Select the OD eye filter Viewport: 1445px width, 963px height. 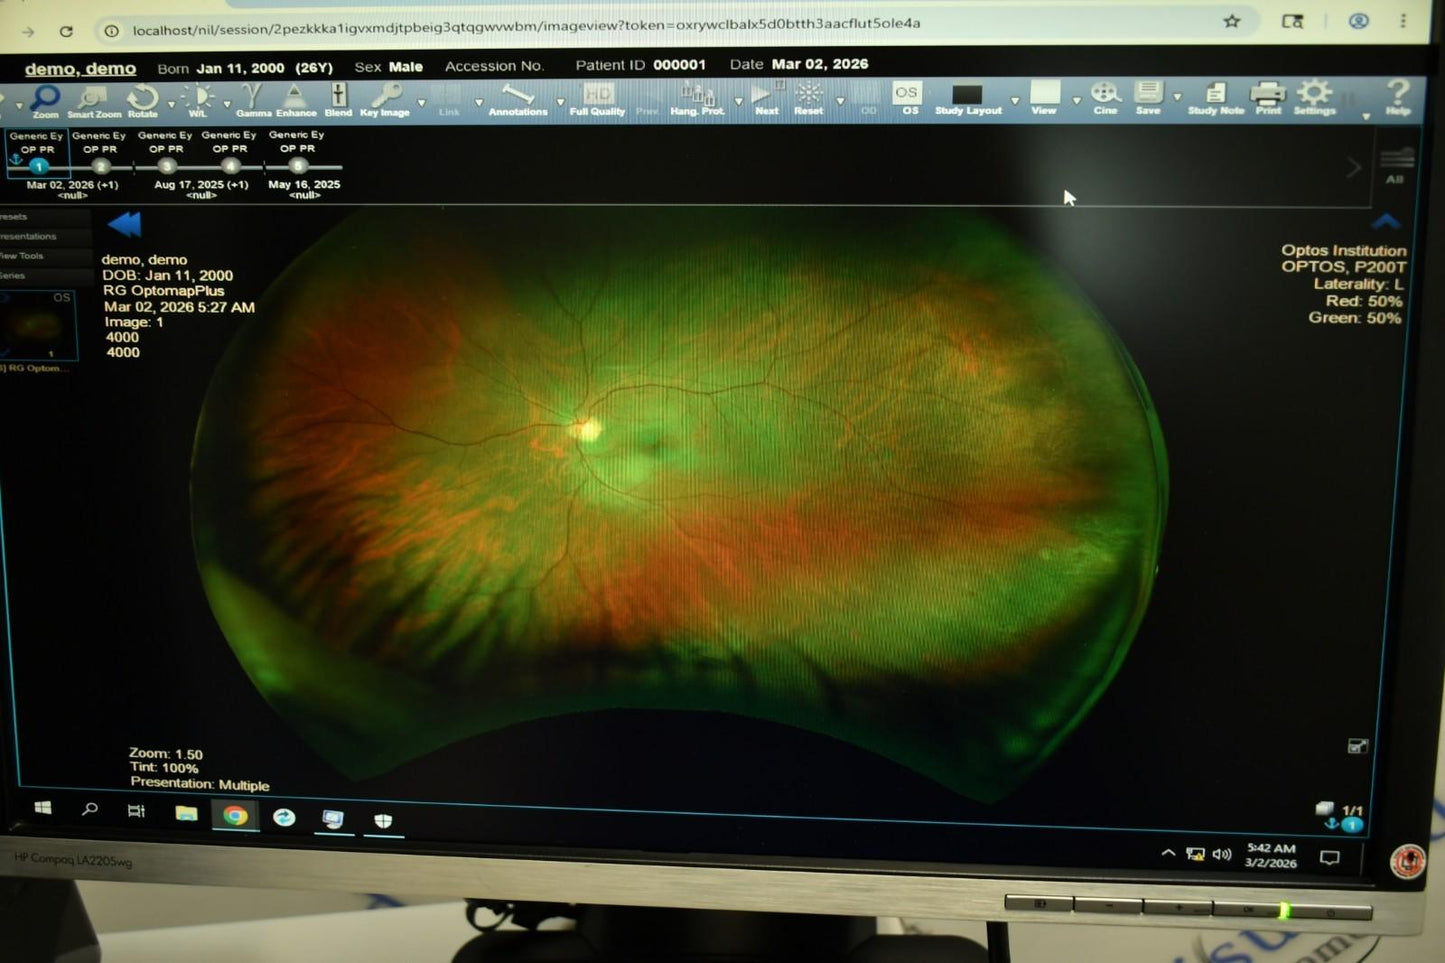(868, 100)
